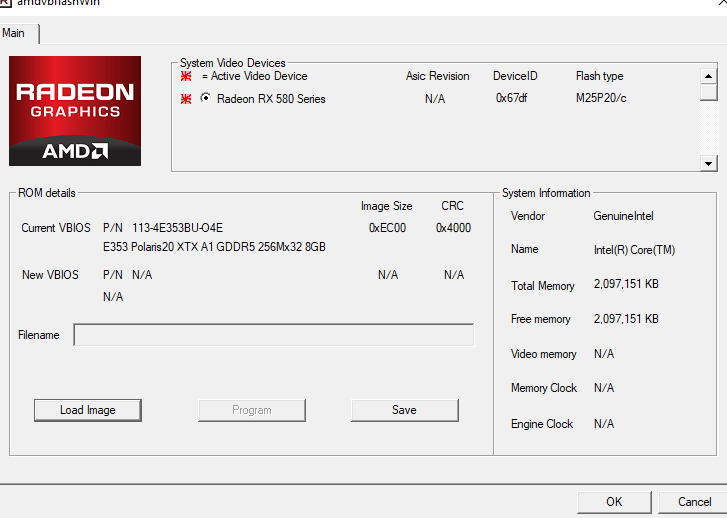Click the Save button
Screen dimensions: 727x518
pyautogui.click(x=405, y=410)
